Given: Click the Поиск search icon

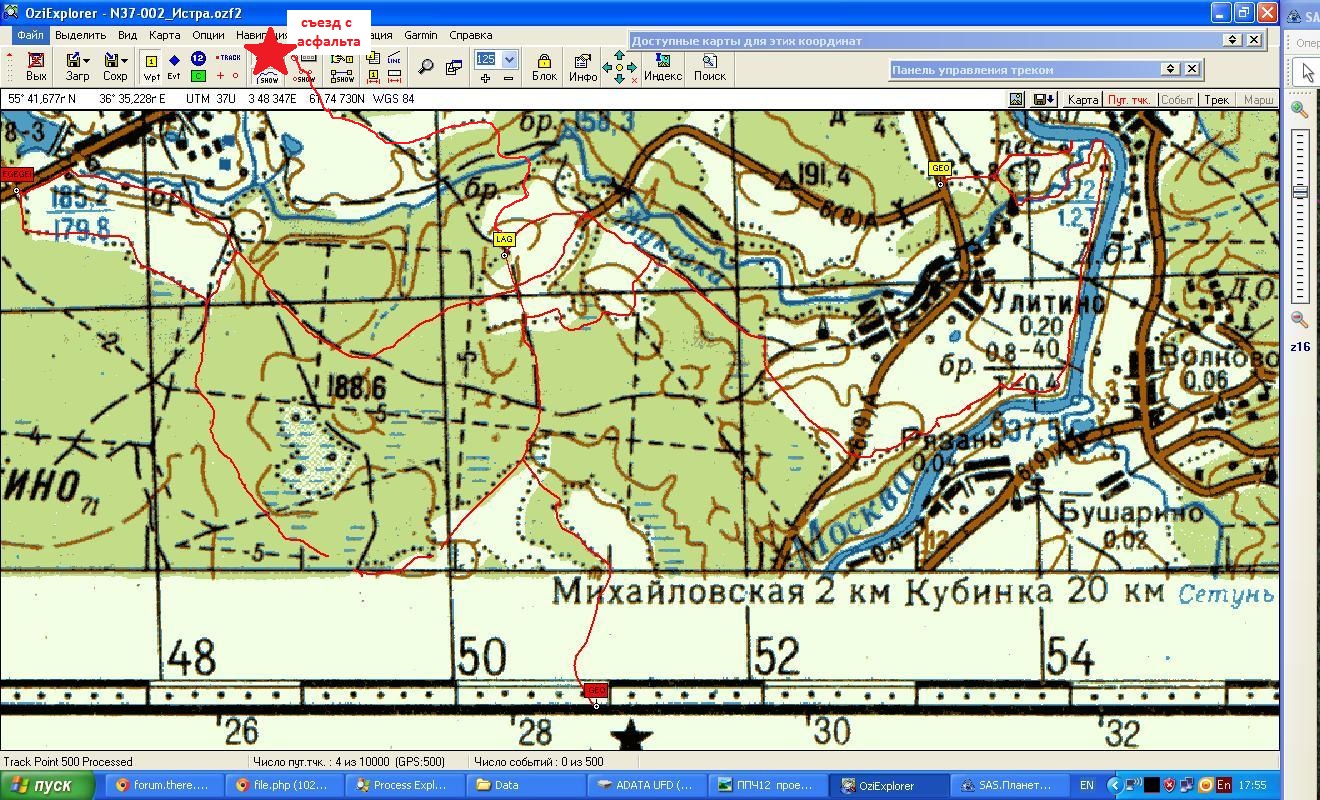Looking at the screenshot, I should coord(710,66).
